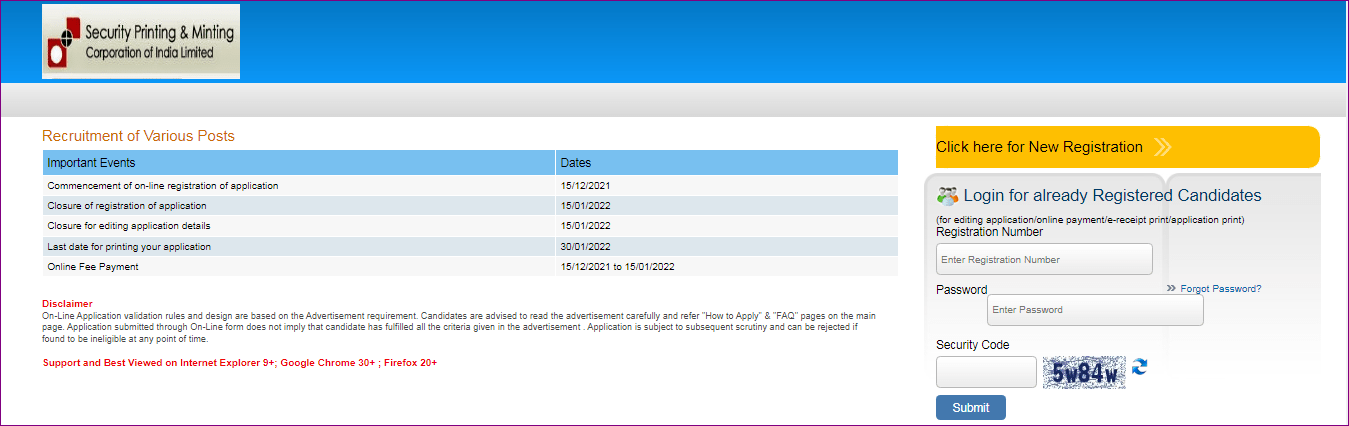Click the Recruitment of Various Posts heading

138,136
